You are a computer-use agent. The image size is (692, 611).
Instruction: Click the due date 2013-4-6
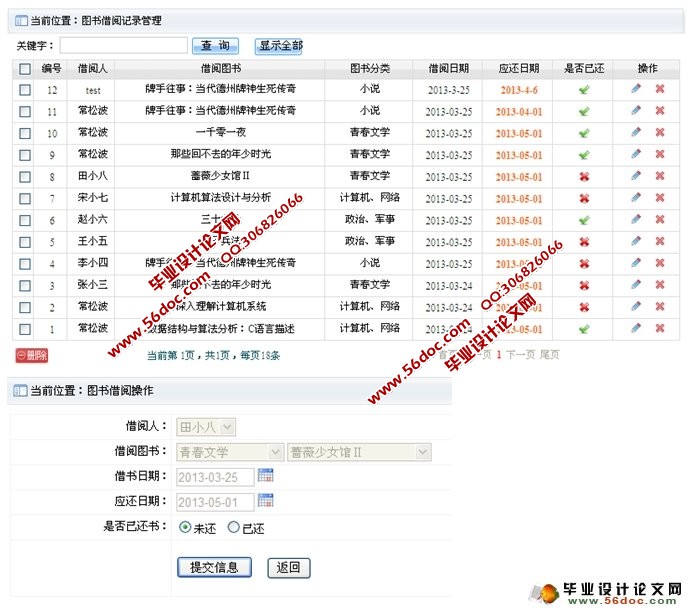coord(519,90)
